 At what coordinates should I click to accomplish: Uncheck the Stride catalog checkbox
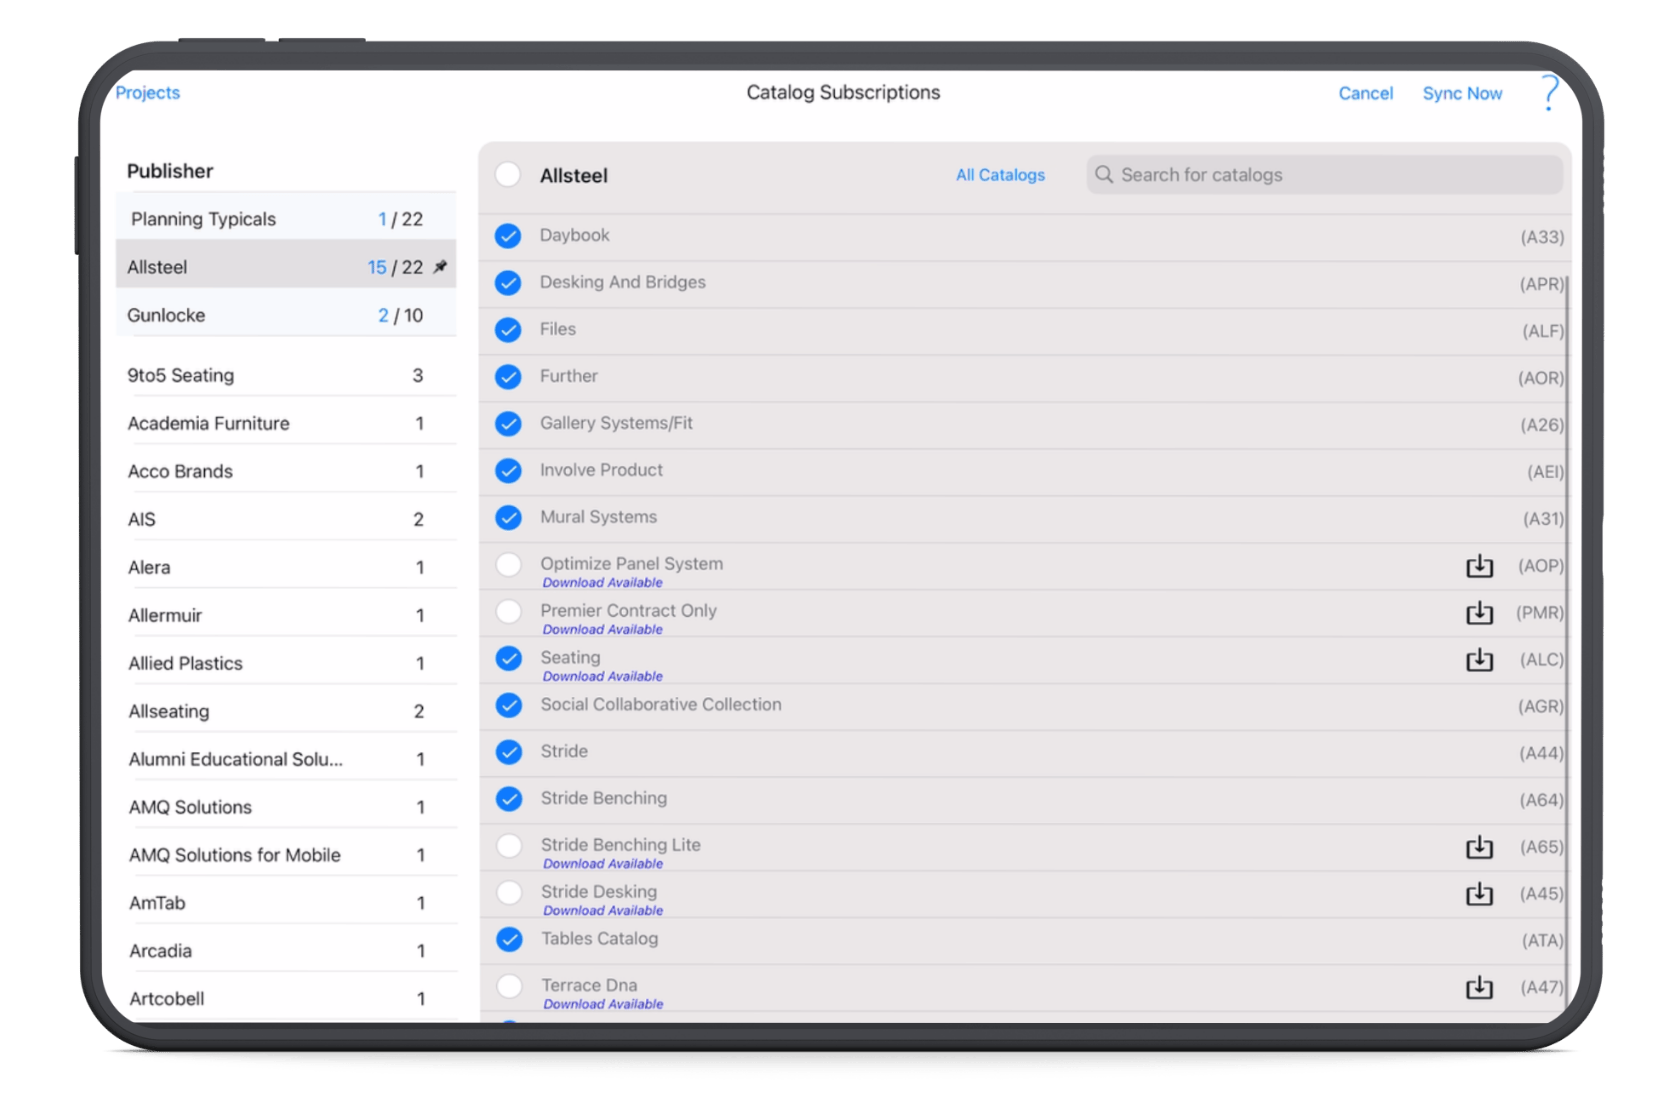click(509, 752)
